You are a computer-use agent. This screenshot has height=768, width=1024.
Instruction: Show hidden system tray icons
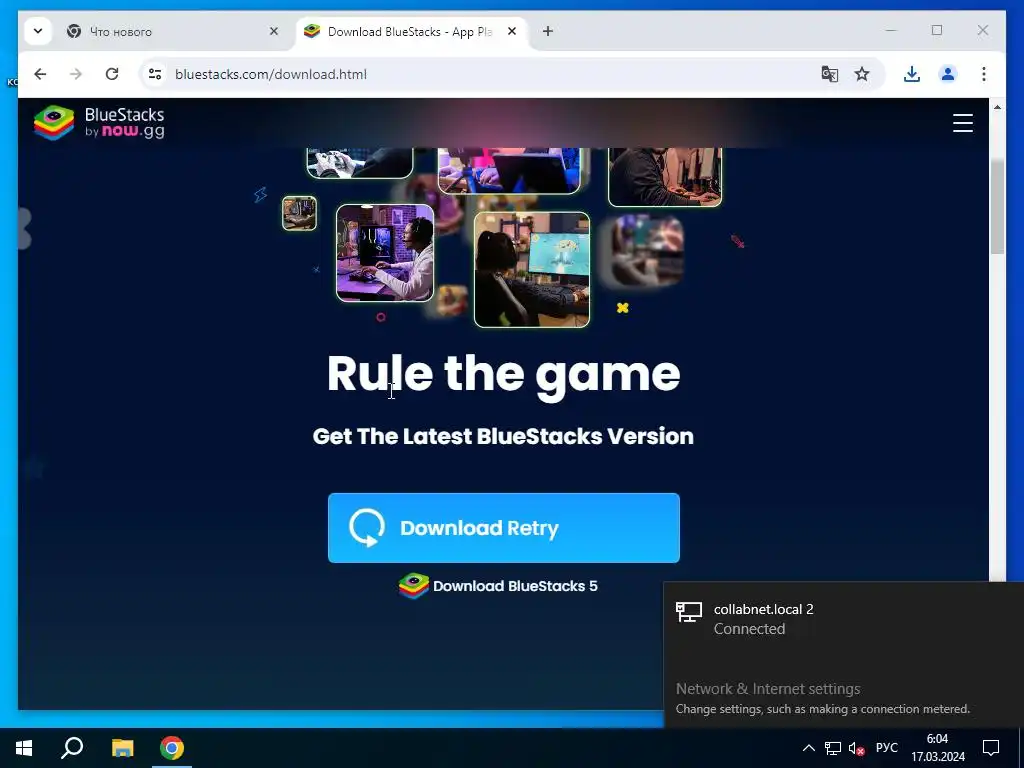coord(808,748)
